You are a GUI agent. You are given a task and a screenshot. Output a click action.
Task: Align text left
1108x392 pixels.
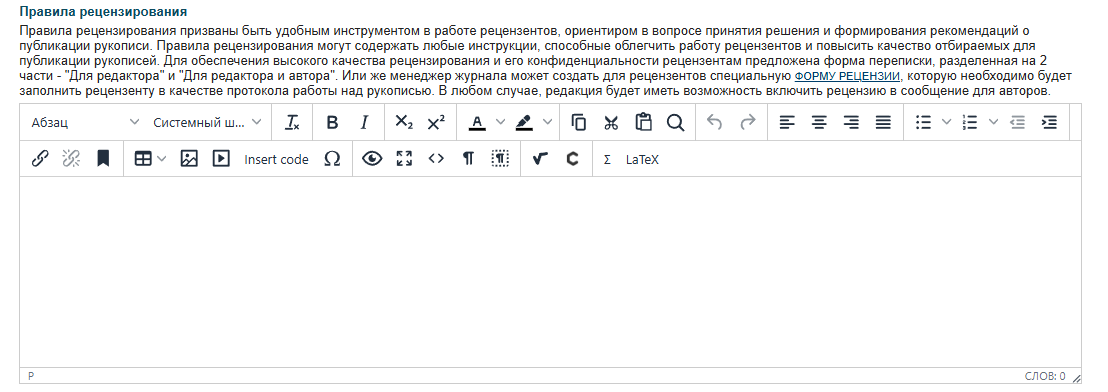pos(786,123)
